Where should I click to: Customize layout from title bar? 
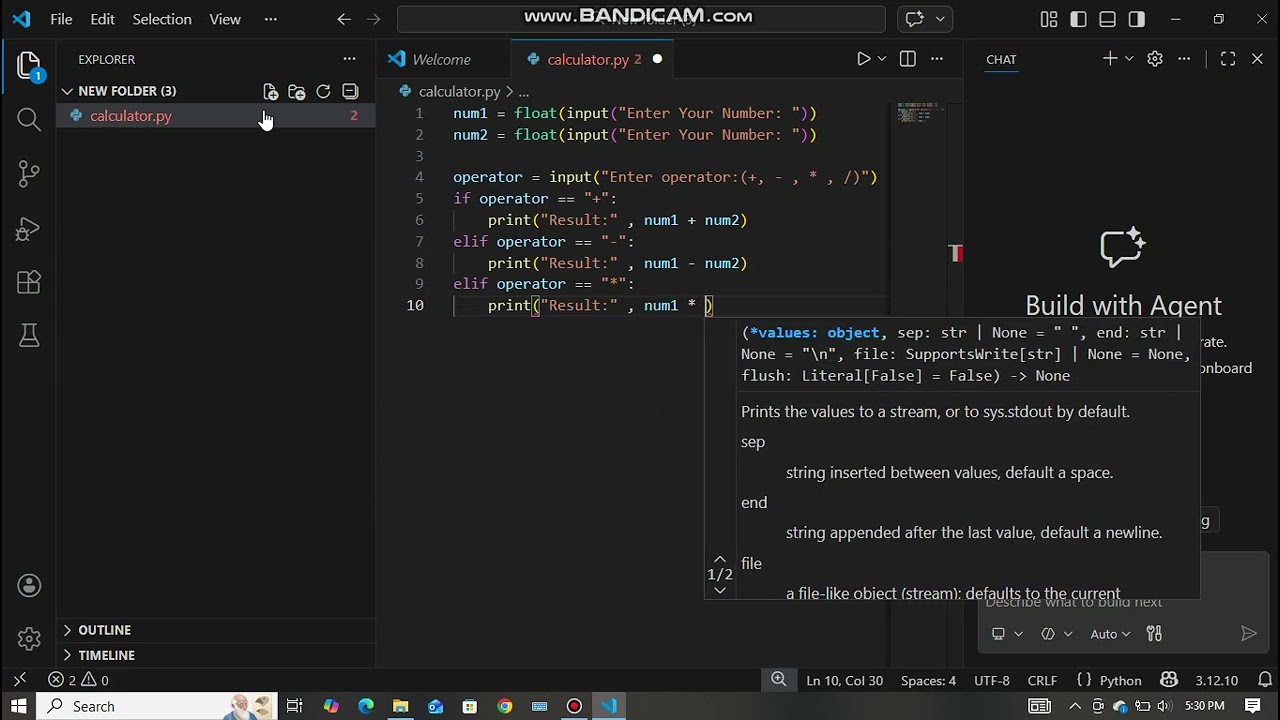tap(1049, 19)
